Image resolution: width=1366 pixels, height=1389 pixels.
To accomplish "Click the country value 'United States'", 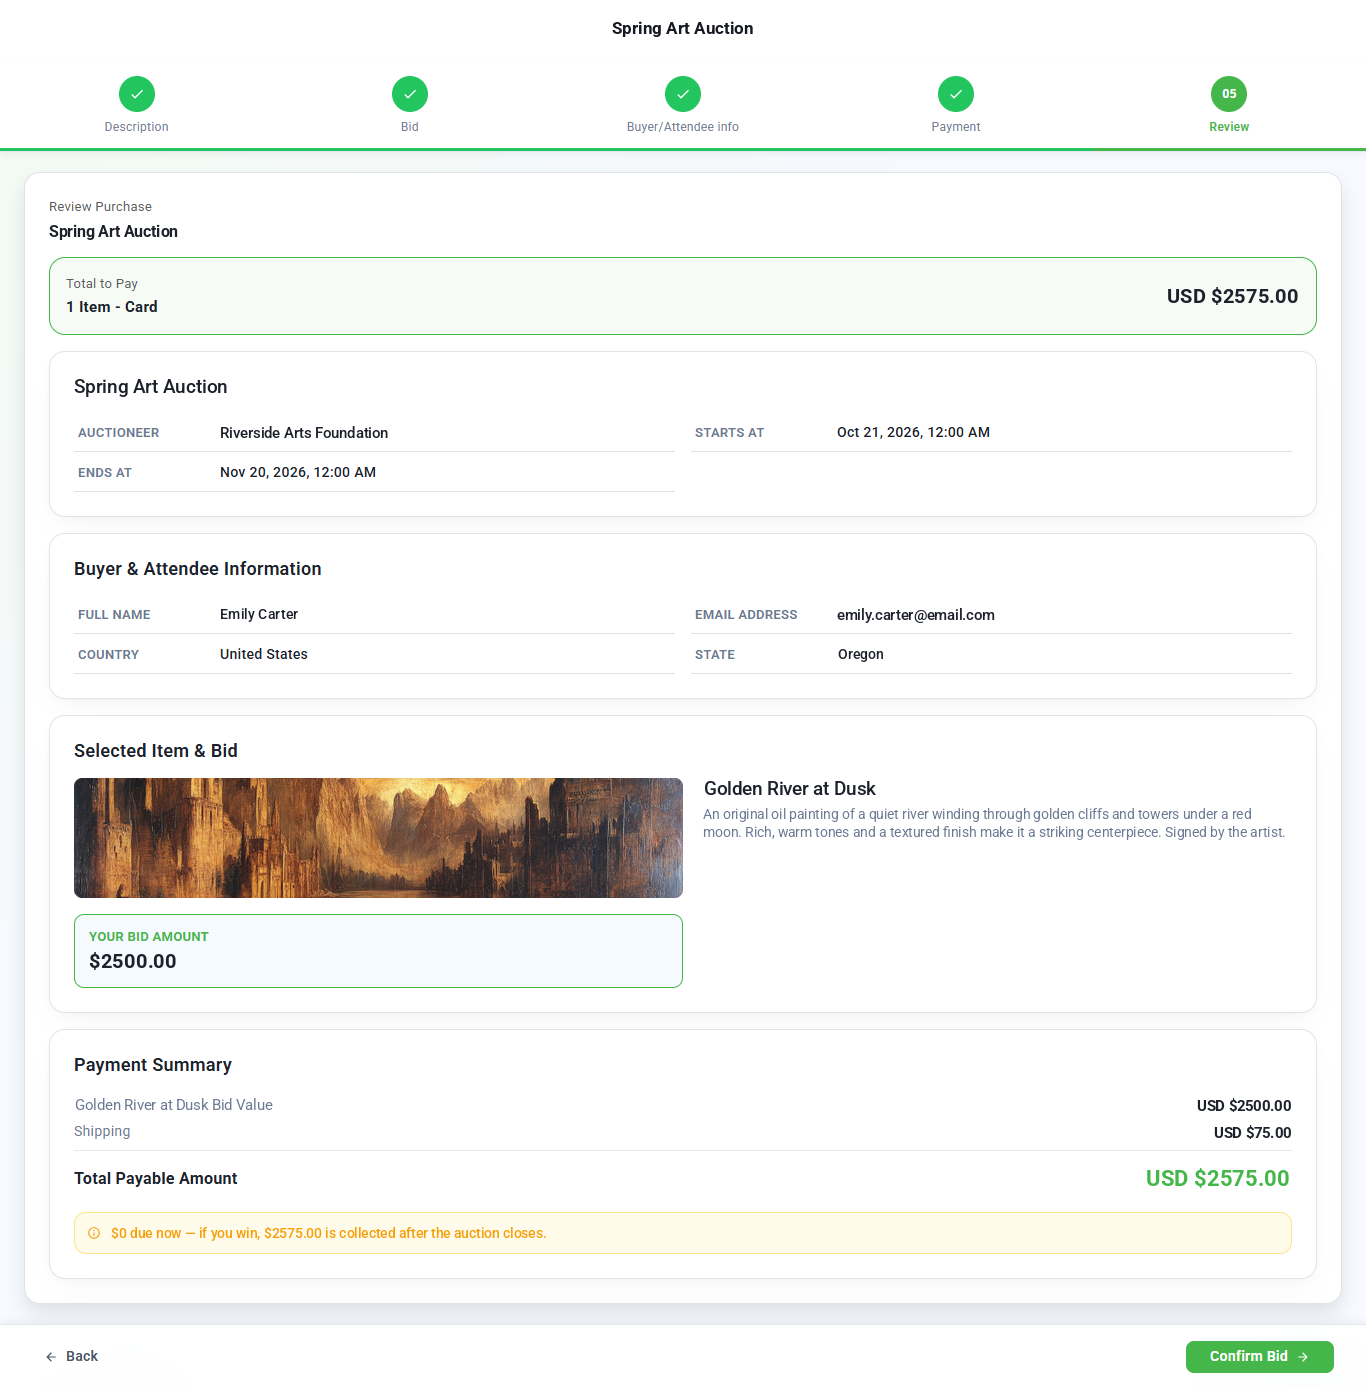I will 264,654.
